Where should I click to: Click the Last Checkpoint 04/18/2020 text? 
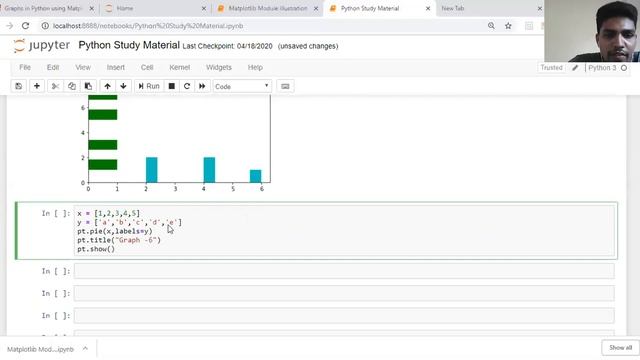[227, 46]
